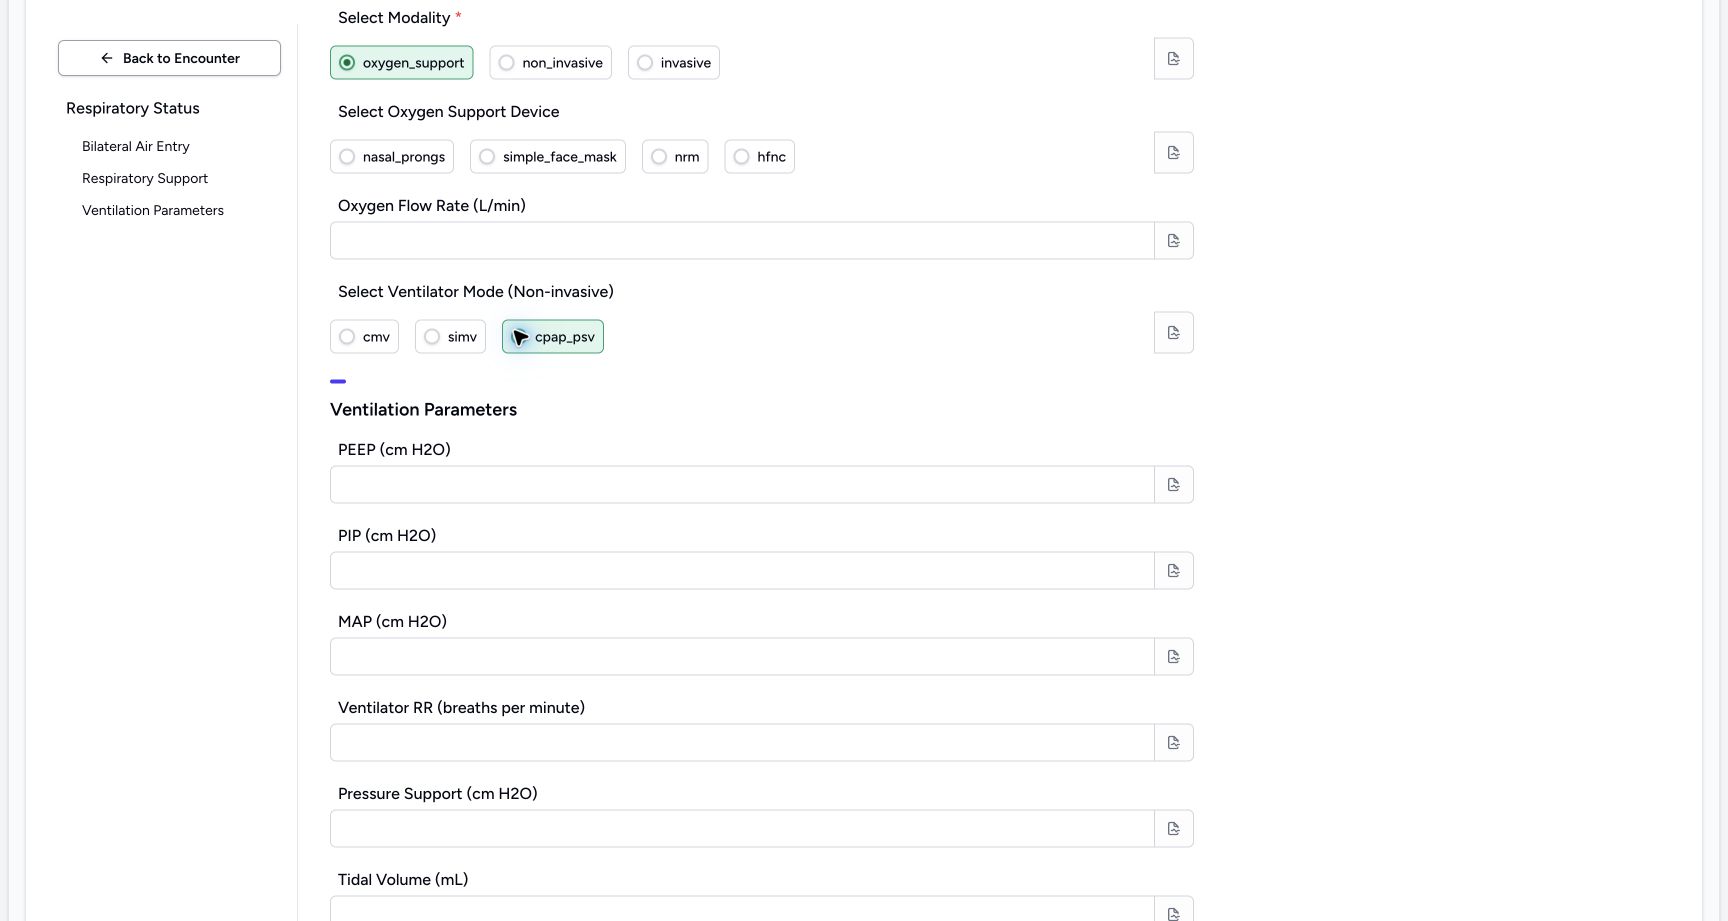This screenshot has width=1728, height=921.
Task: Open Respiratory Status in sidebar
Action: 133,108
